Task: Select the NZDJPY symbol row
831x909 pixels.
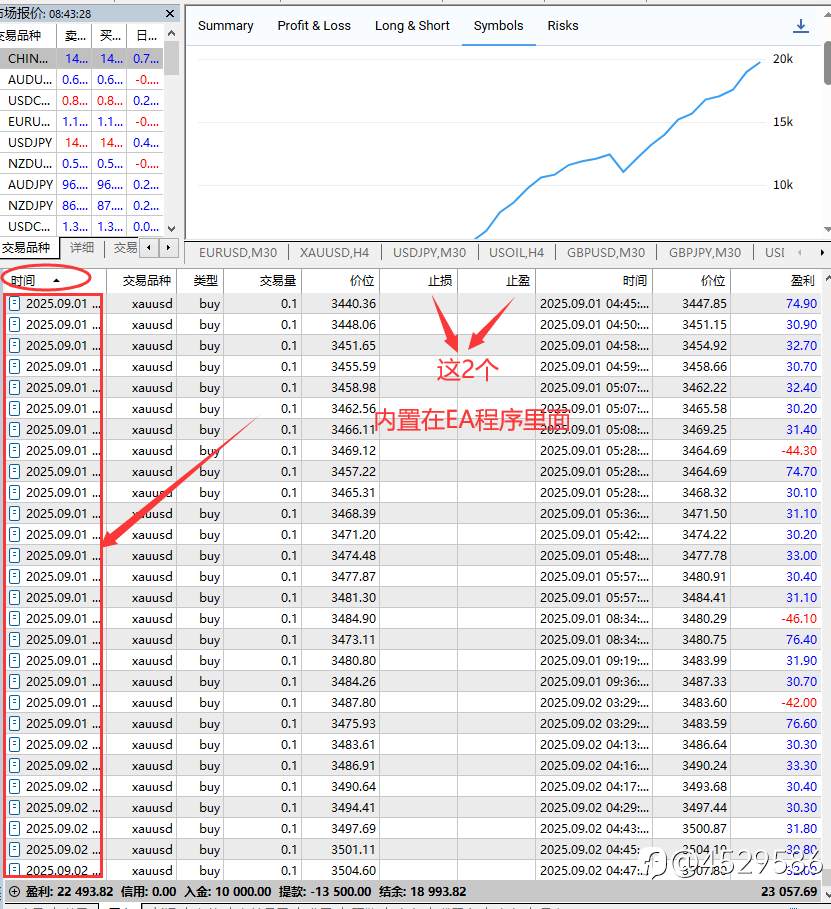Action: click(x=81, y=205)
